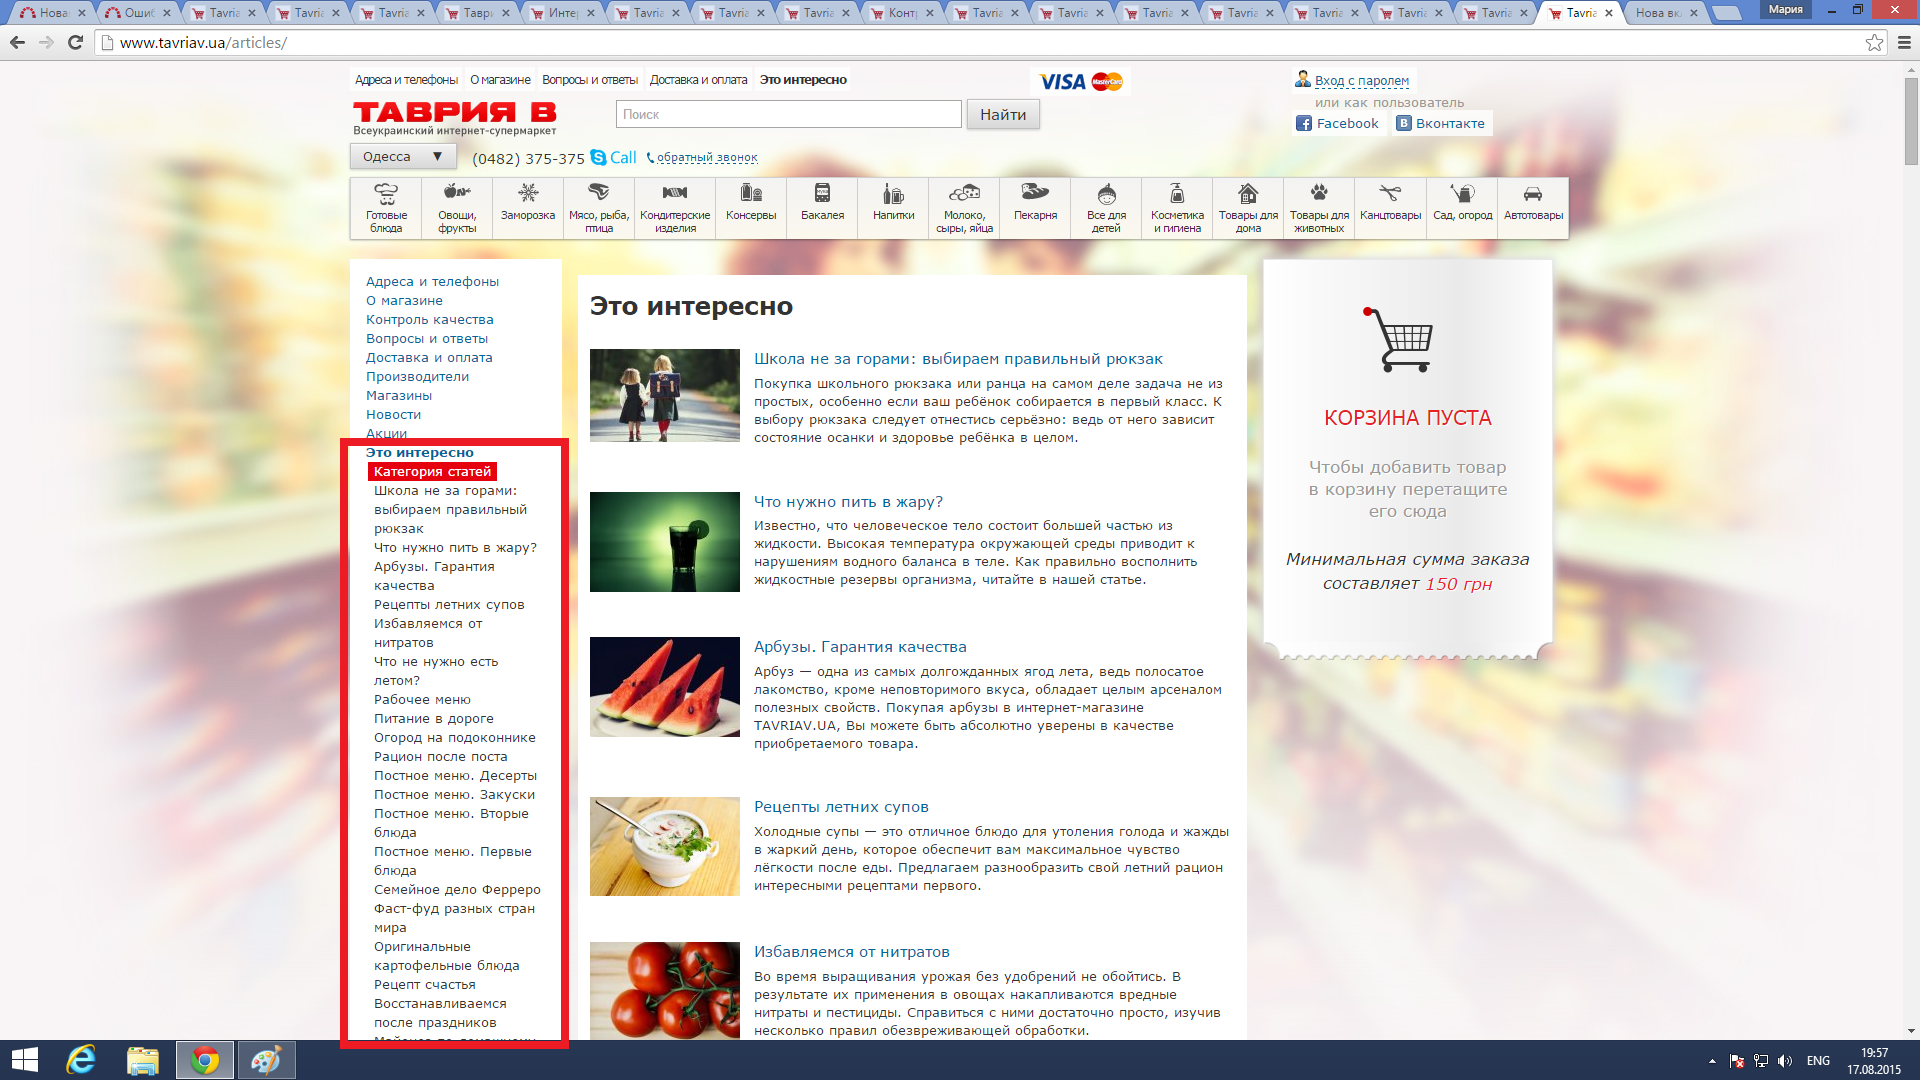Open the Chrome hamburger menu
This screenshot has height=1080, width=1920.
(1904, 43)
